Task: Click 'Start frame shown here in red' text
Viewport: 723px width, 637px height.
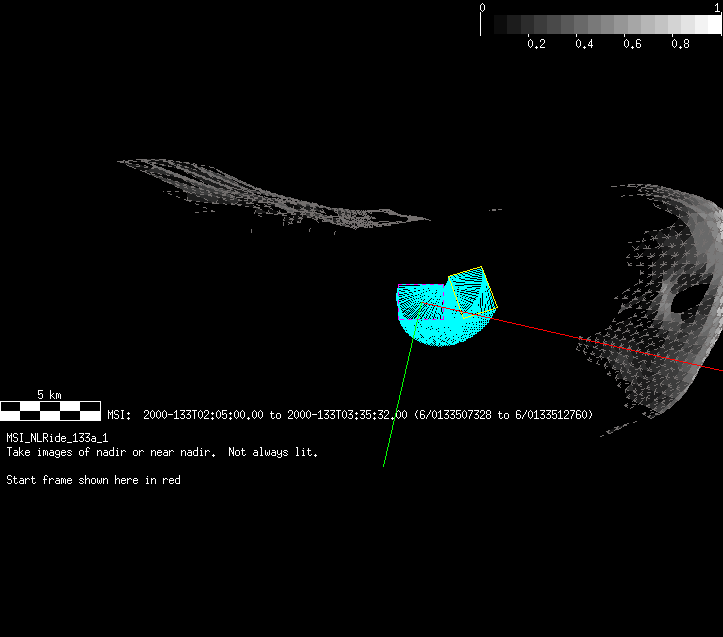Action: pos(93,480)
